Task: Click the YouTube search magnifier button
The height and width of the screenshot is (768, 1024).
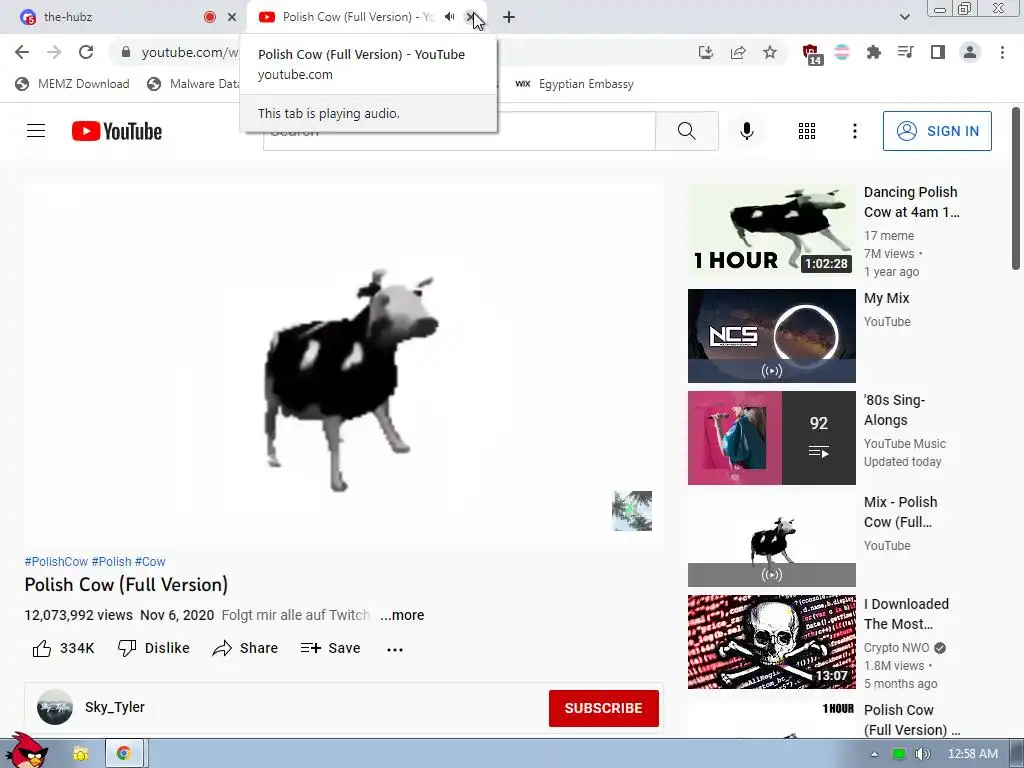Action: 686,131
